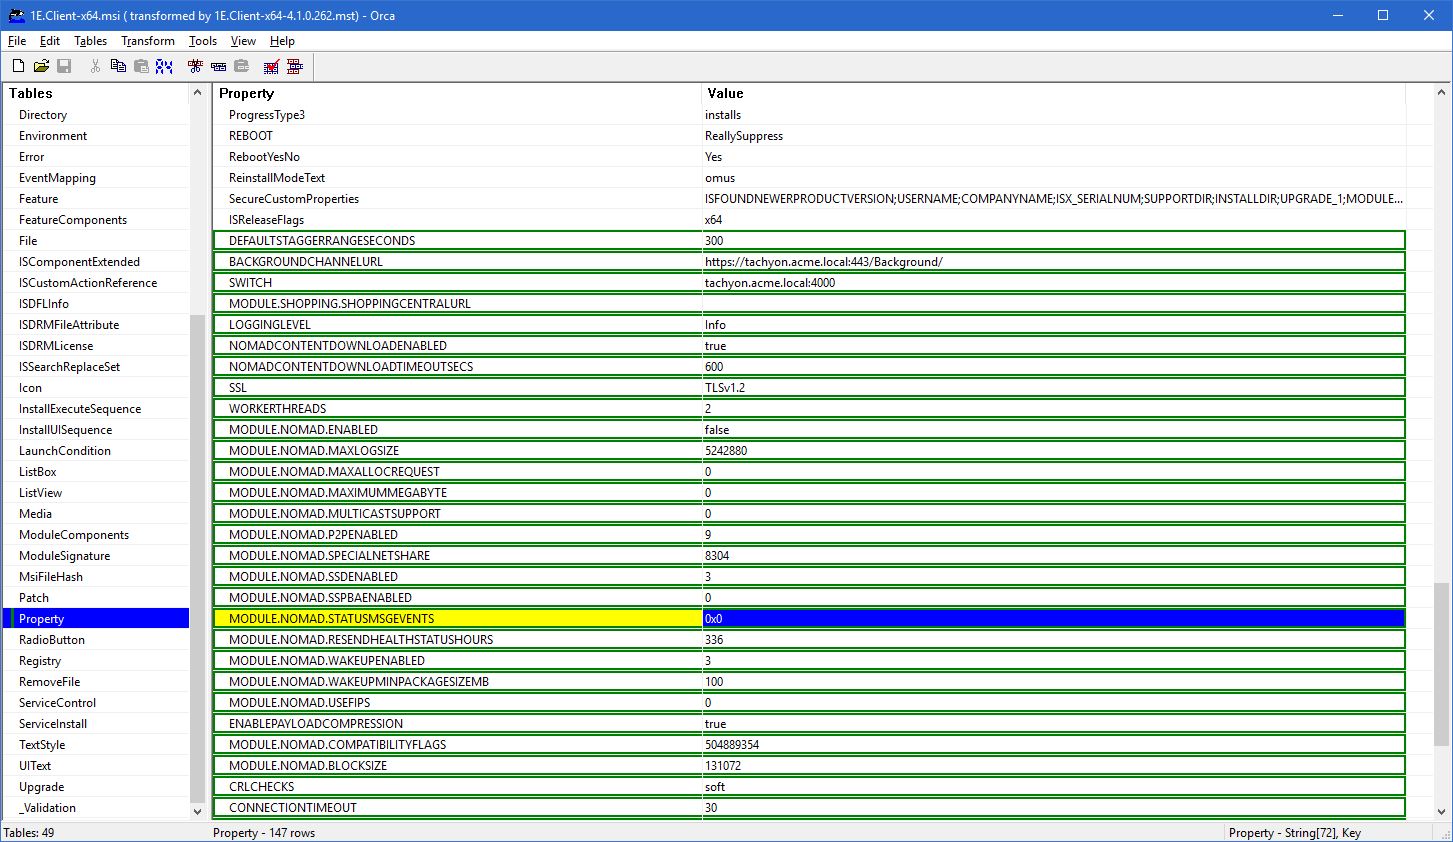Click the Copy Row toolbar icon
Viewport: 1453px width, 842px height.
coord(218,66)
